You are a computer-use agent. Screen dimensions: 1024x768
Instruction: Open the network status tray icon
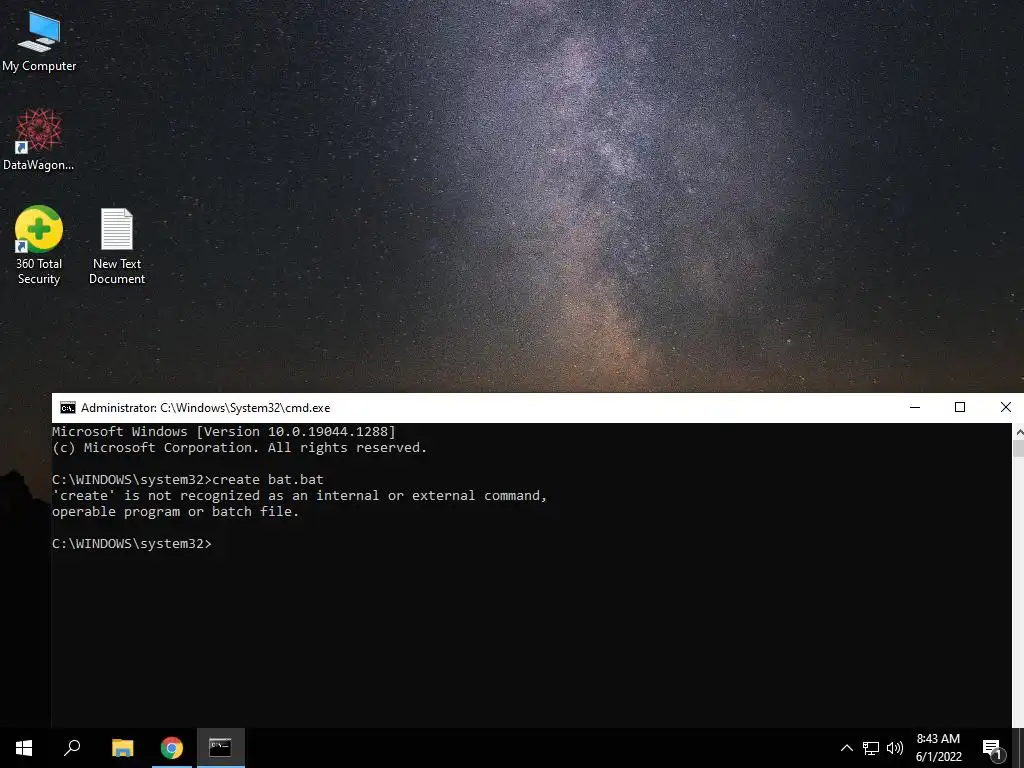point(871,748)
